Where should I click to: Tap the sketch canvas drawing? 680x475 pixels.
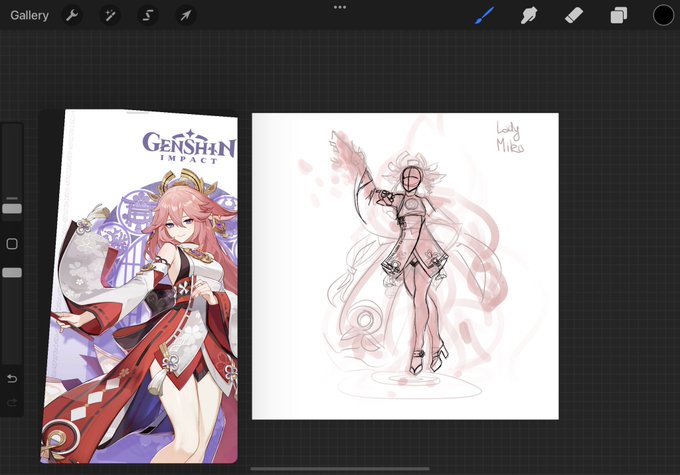405,266
